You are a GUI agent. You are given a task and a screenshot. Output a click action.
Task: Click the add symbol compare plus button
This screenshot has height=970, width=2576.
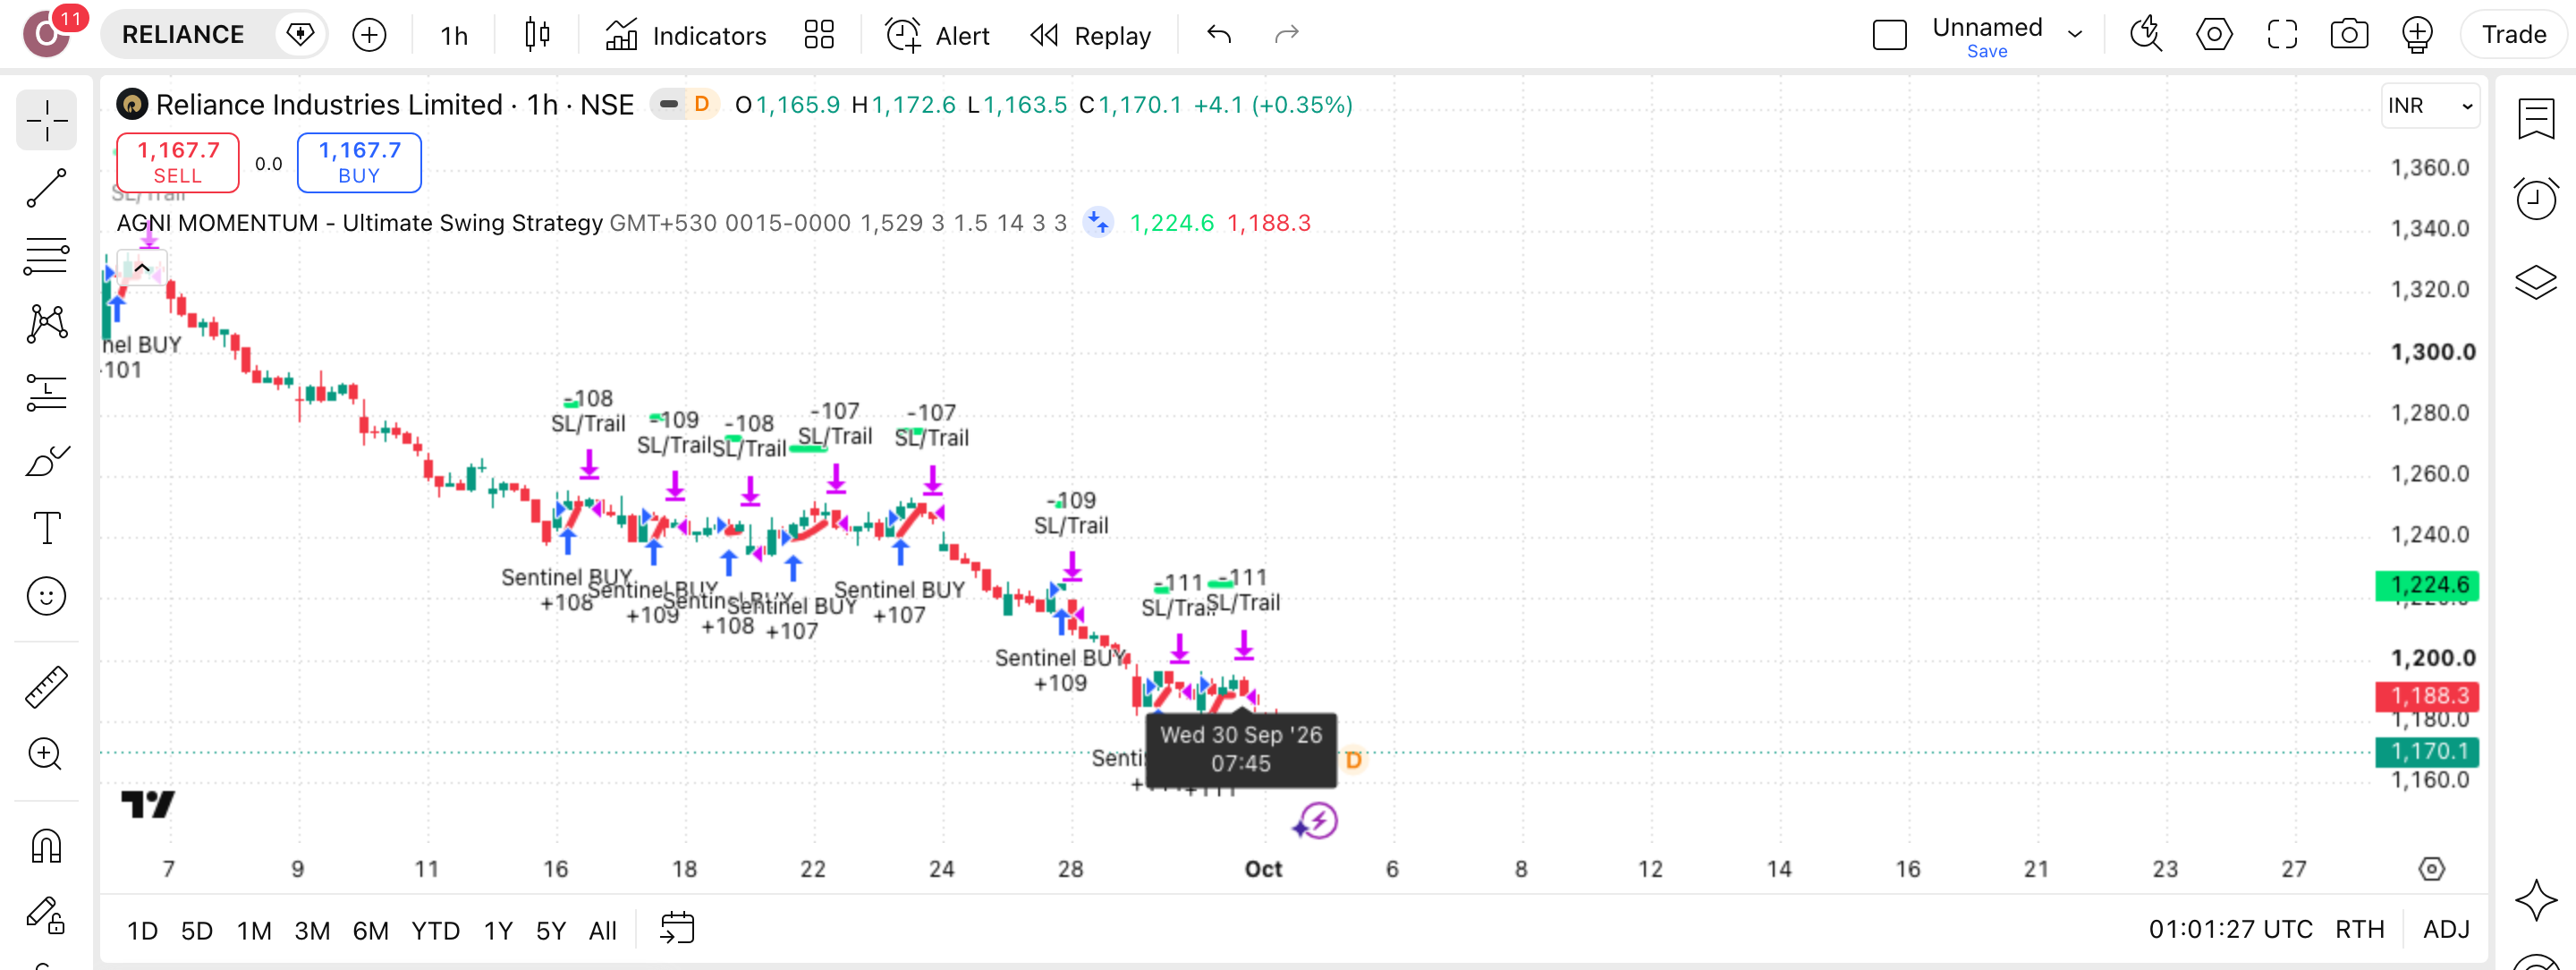pyautogui.click(x=369, y=35)
